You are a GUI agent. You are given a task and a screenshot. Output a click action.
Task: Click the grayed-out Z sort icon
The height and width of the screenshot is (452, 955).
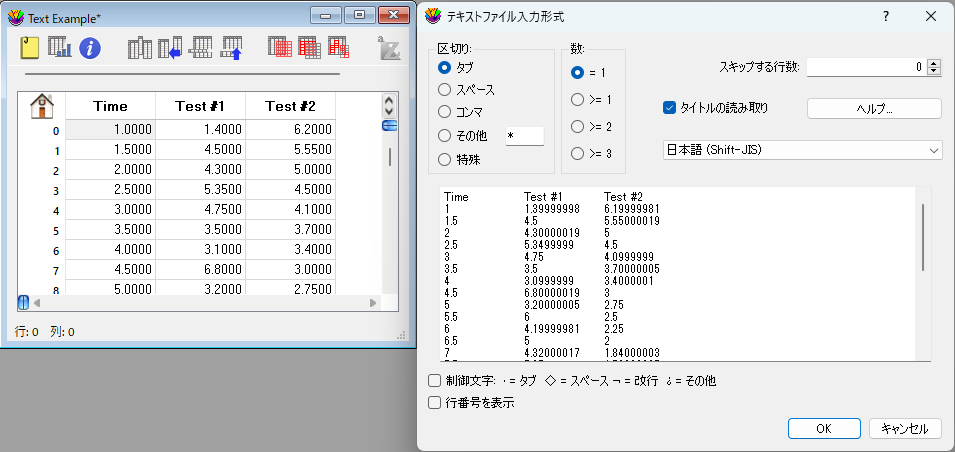388,47
